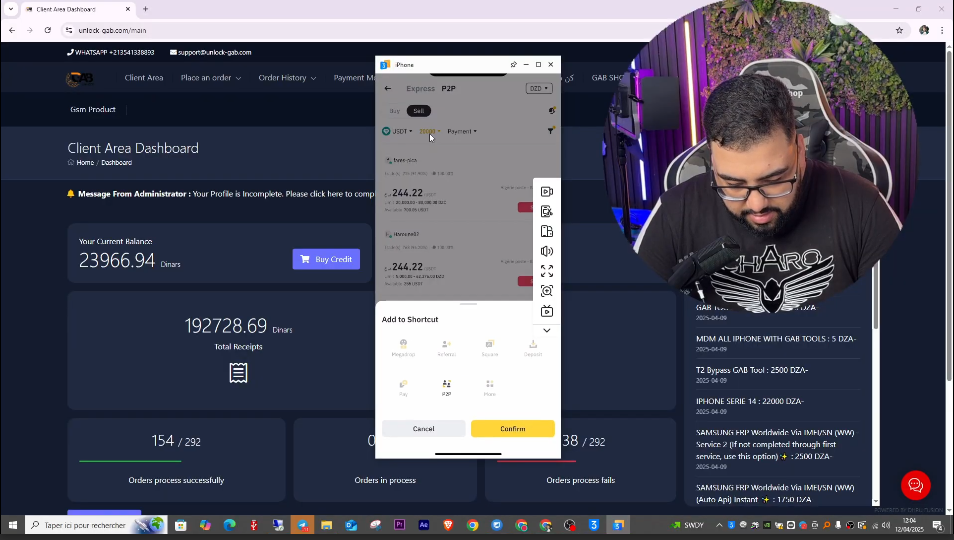Click the screenshot icon in side toolbar

click(x=546, y=211)
